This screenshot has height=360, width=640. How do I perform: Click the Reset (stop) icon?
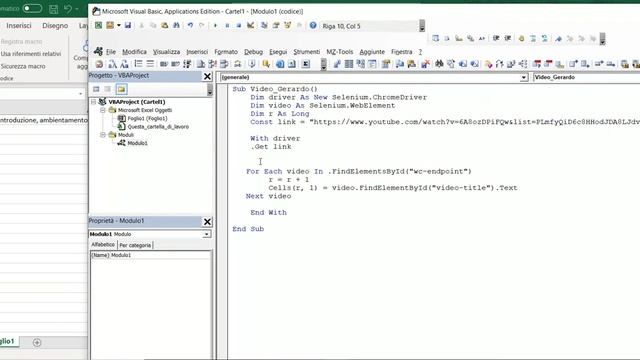[x=239, y=26]
